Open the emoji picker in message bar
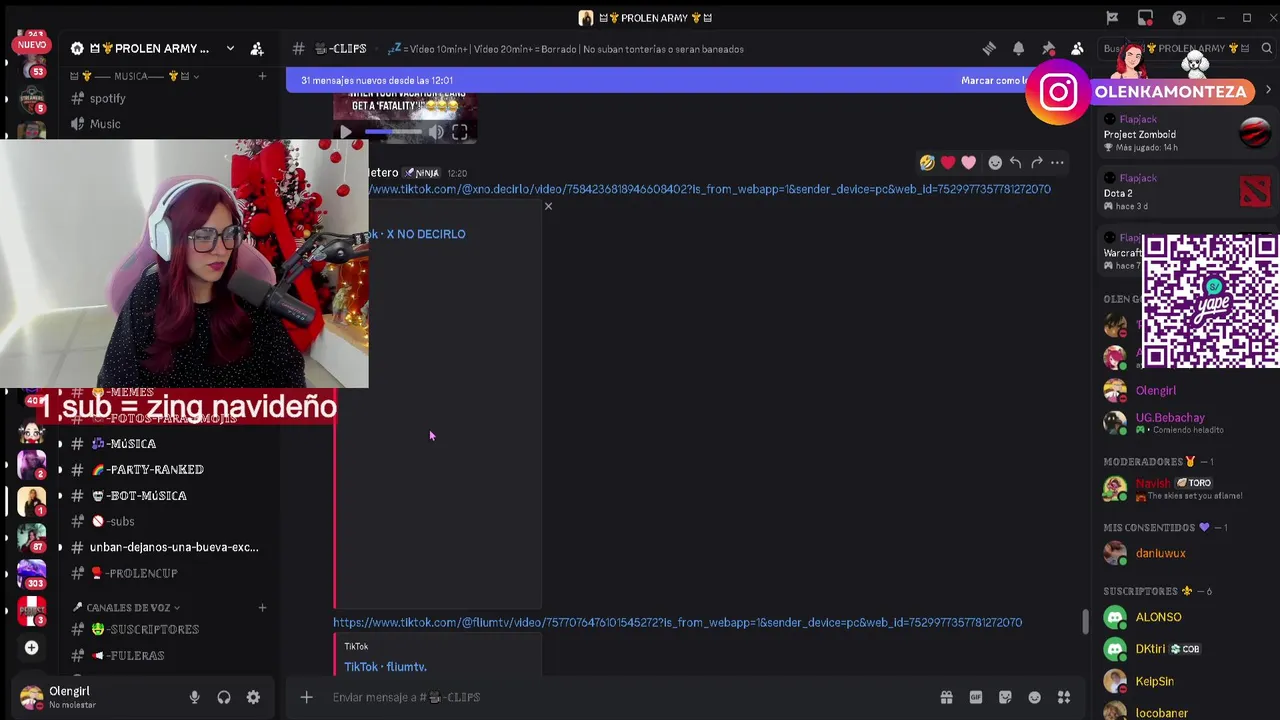The height and width of the screenshot is (720, 1280). click(x=1035, y=697)
